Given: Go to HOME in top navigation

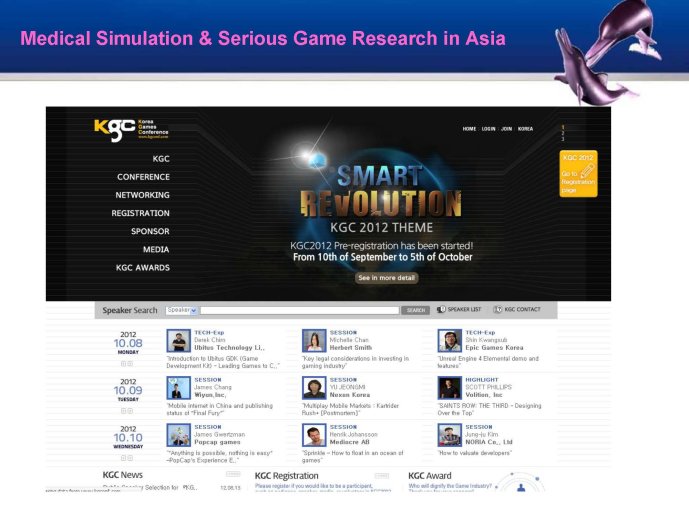Looking at the screenshot, I should (469, 129).
